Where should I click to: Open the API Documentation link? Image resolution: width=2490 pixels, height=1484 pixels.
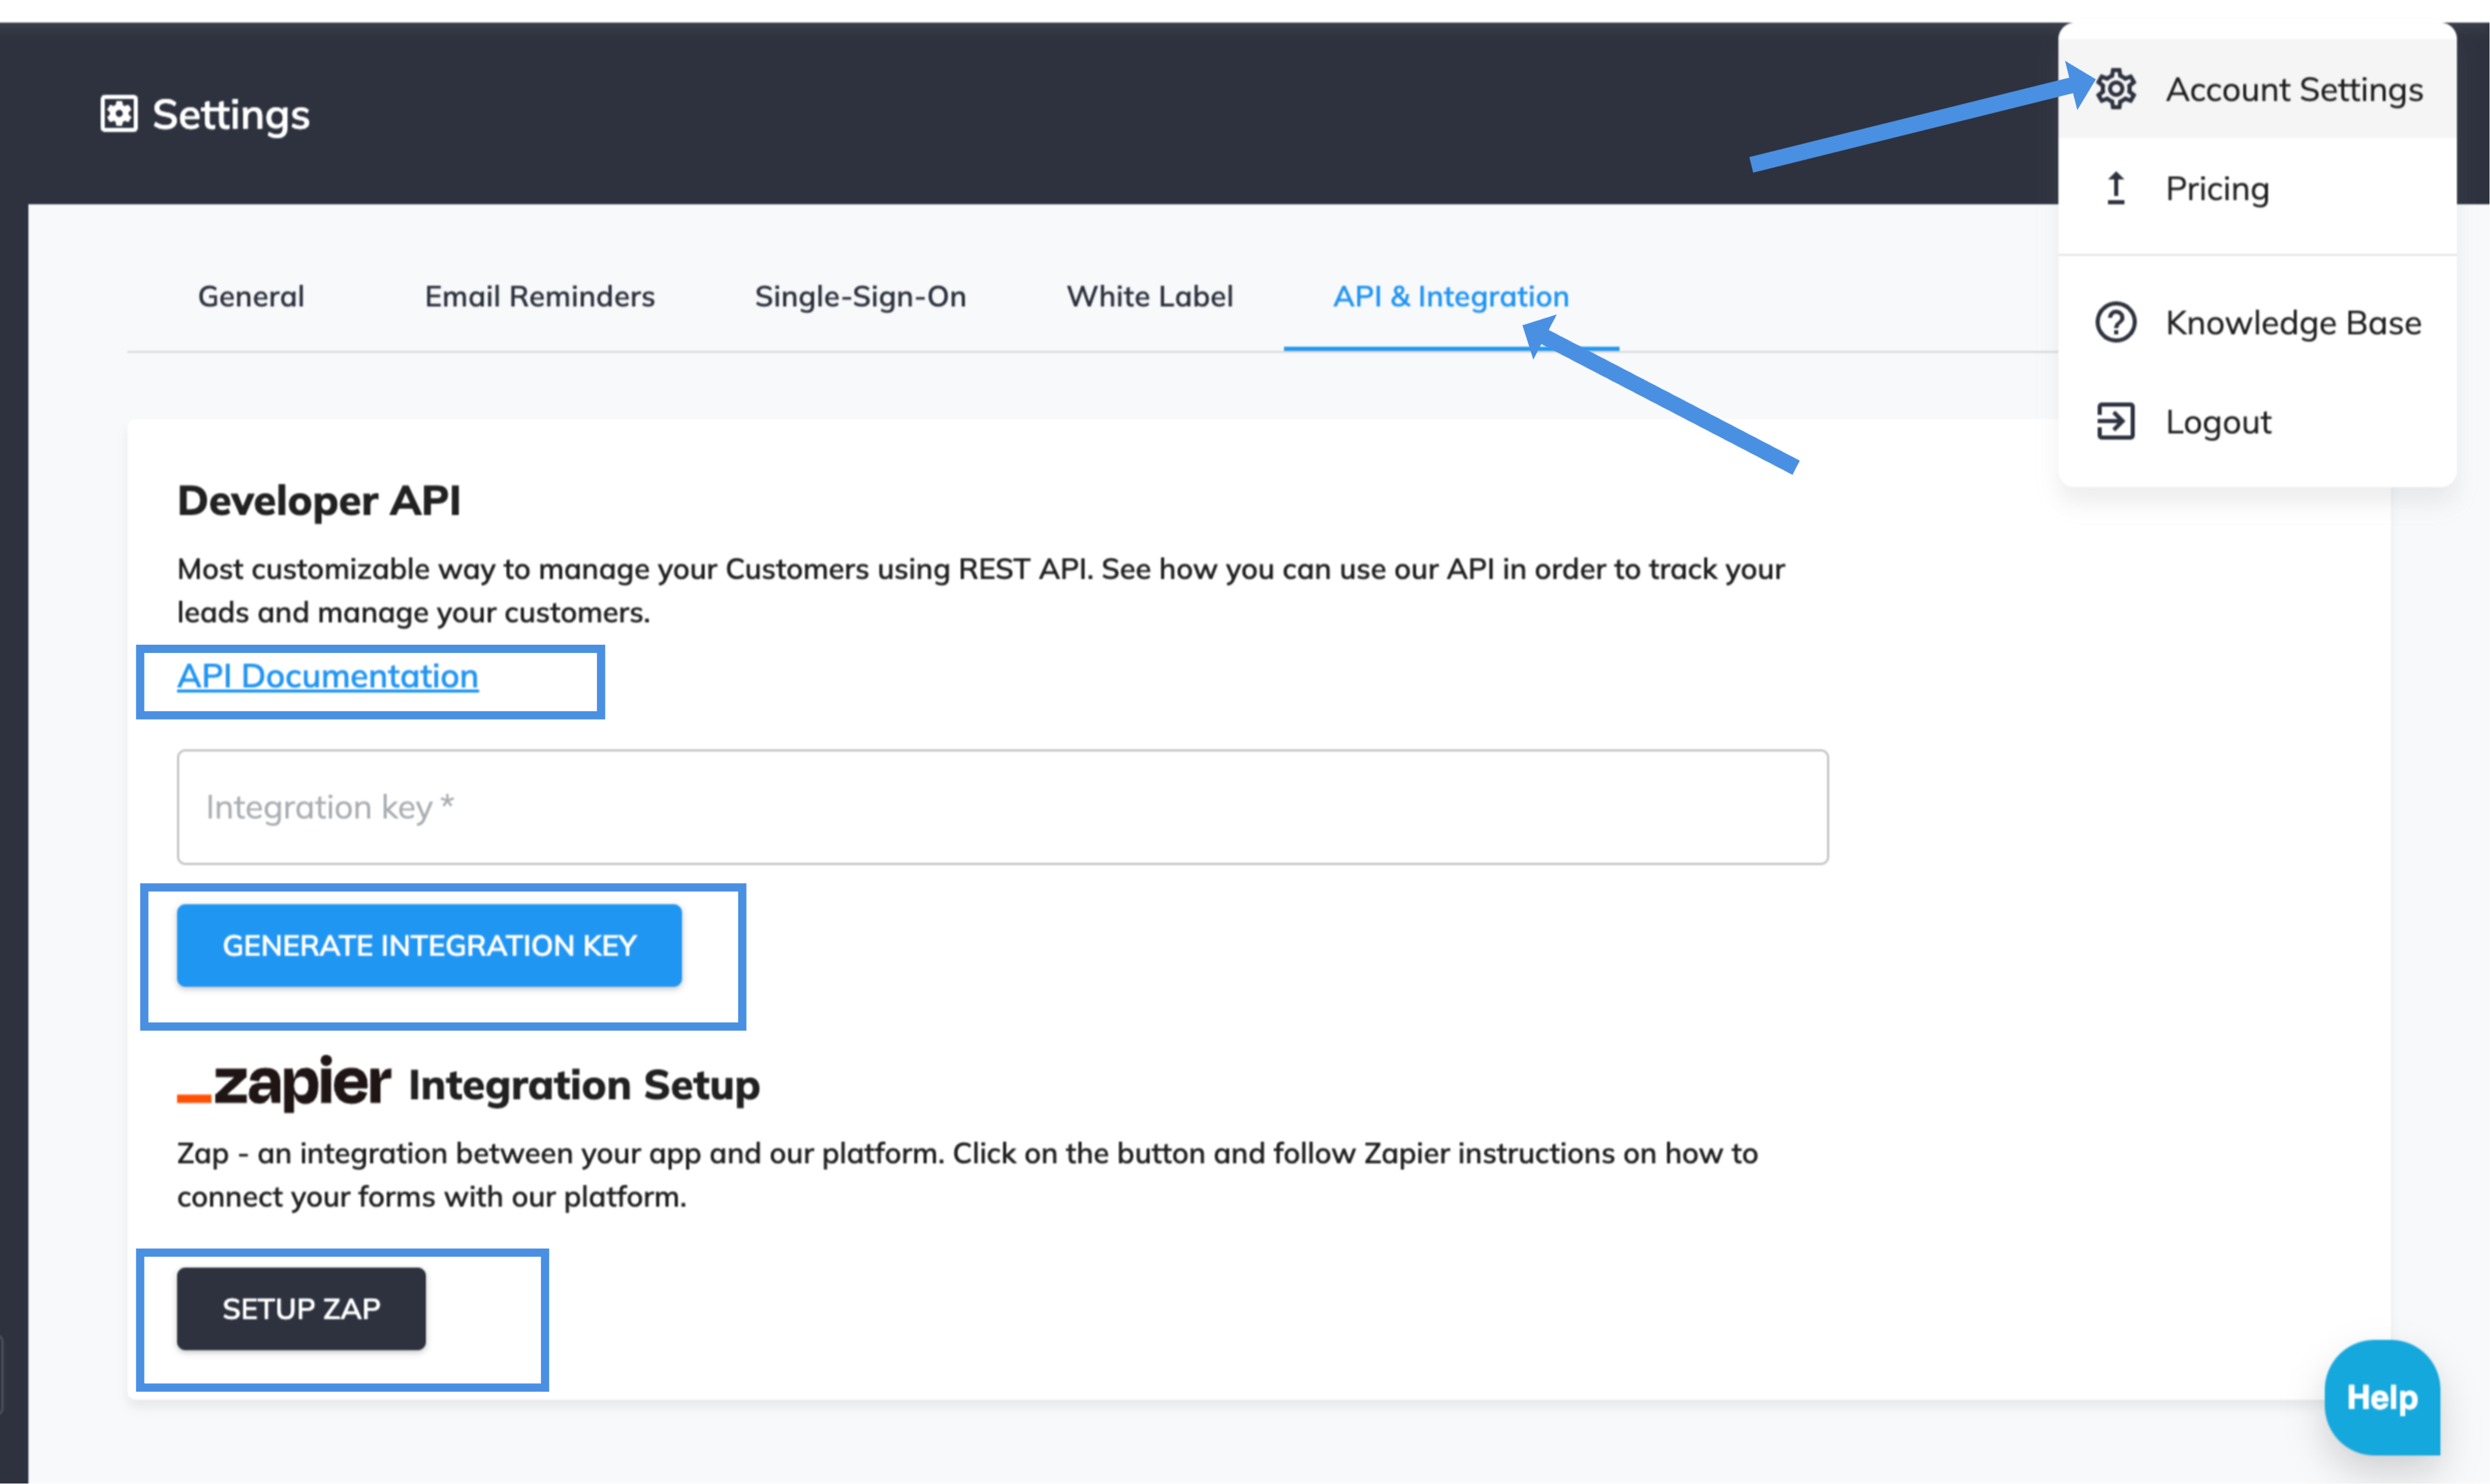click(x=328, y=676)
